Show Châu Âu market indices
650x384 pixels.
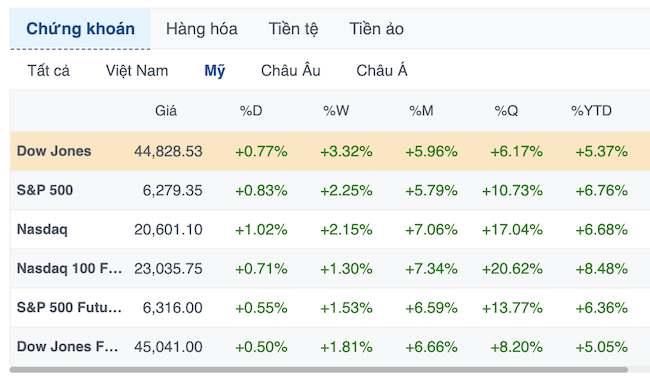291,70
